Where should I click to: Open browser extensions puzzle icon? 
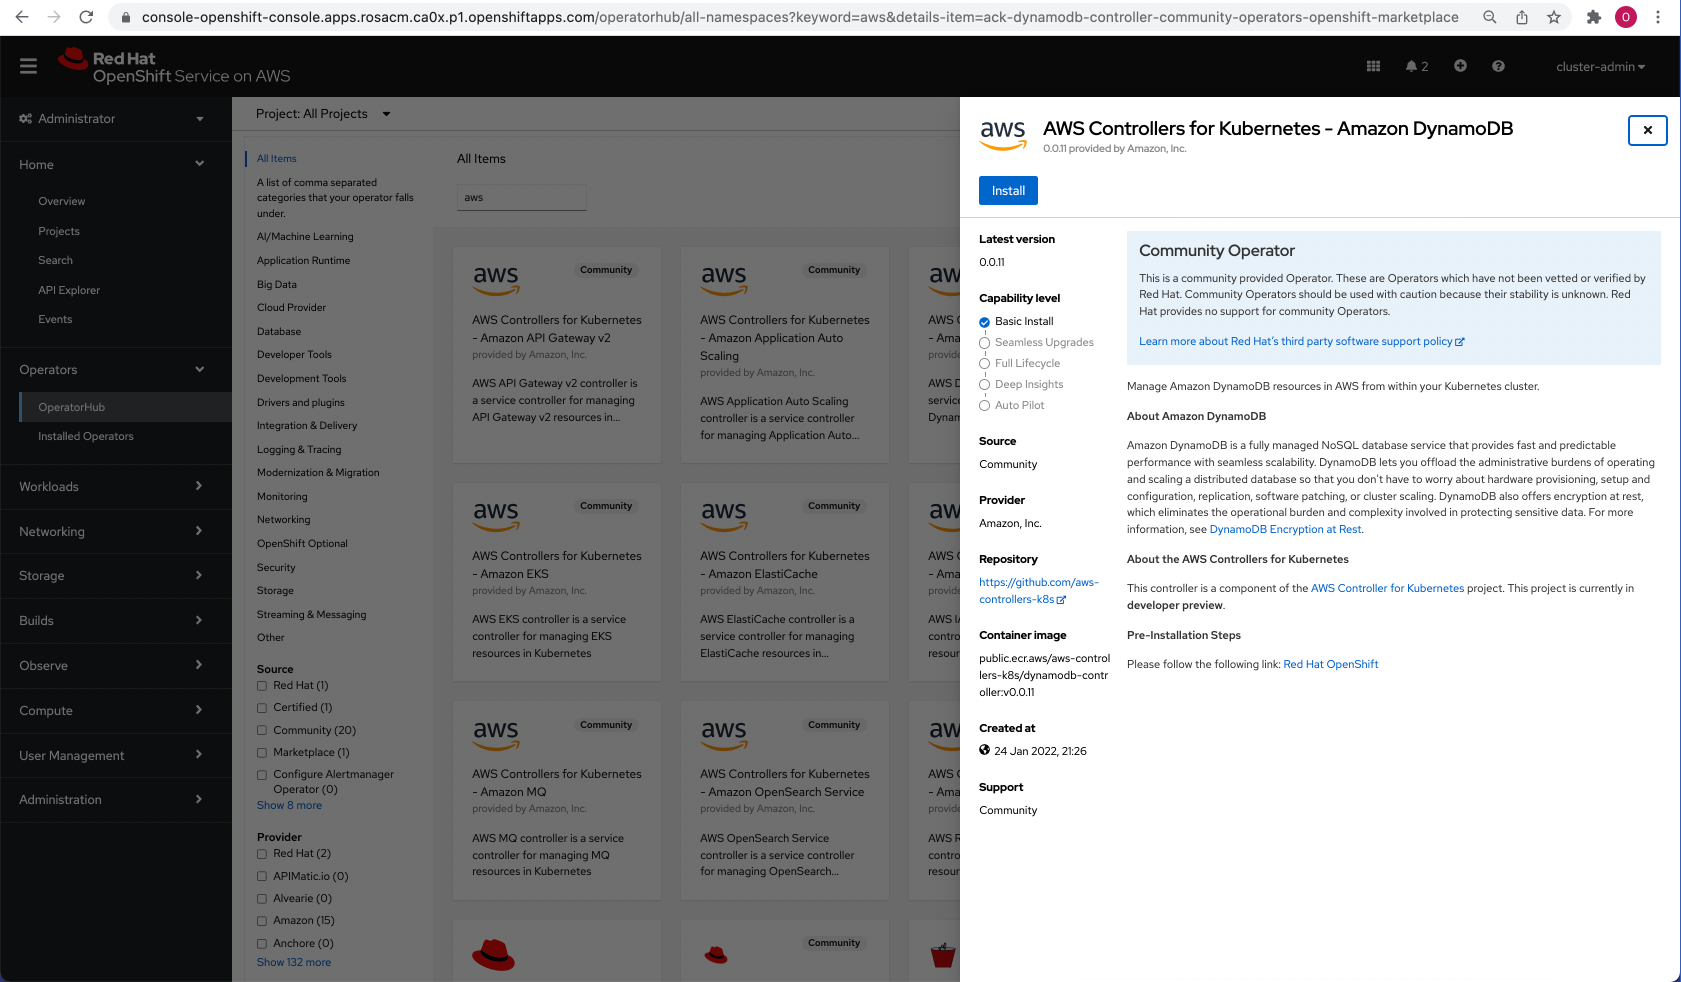point(1594,17)
